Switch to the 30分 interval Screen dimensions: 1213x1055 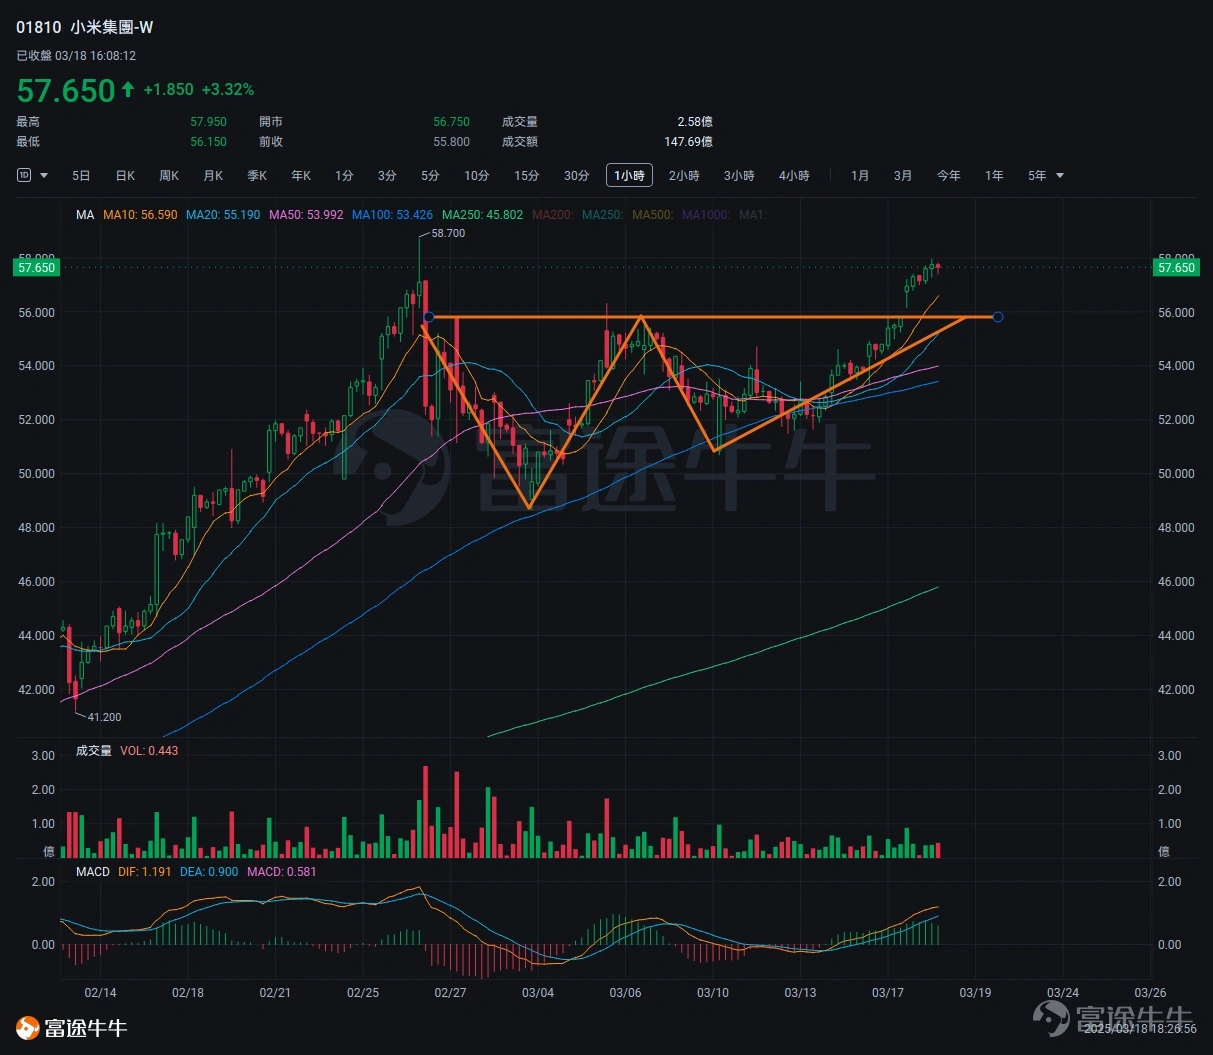pos(577,176)
